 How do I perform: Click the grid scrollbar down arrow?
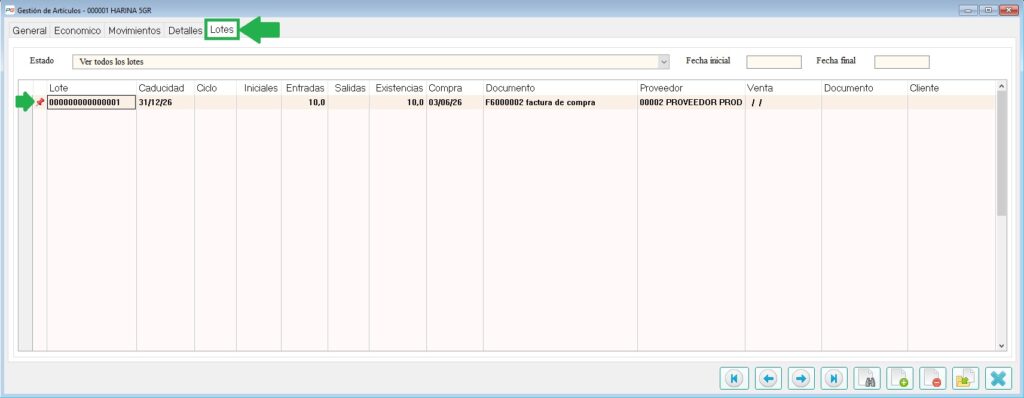coord(1002,346)
